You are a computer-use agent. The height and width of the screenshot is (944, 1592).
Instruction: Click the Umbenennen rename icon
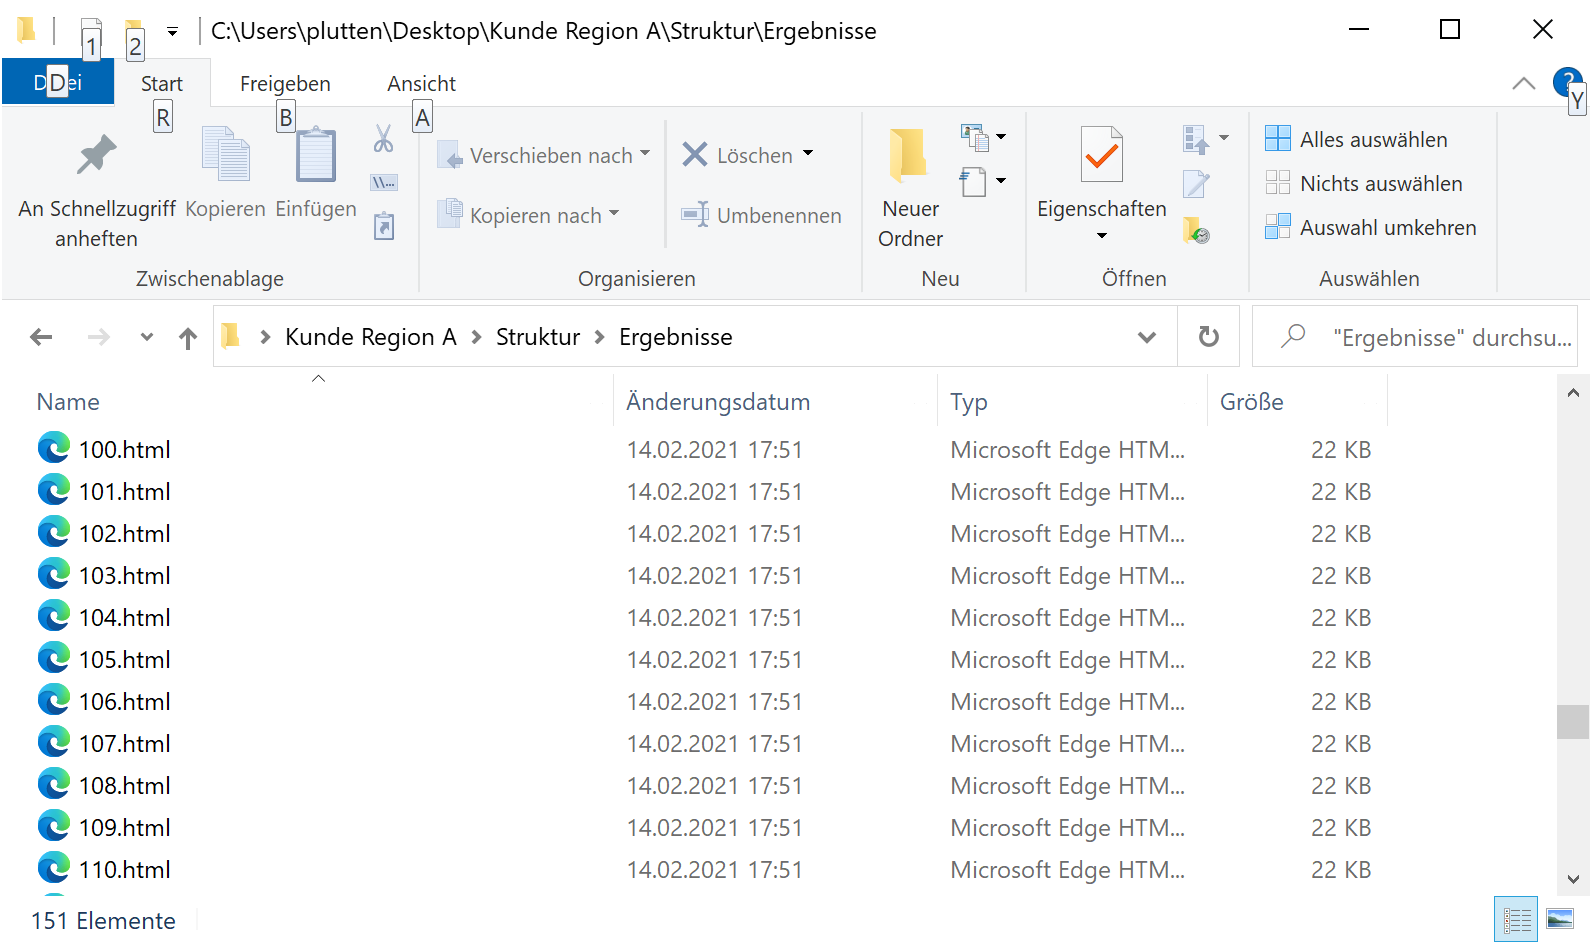pyautogui.click(x=695, y=214)
